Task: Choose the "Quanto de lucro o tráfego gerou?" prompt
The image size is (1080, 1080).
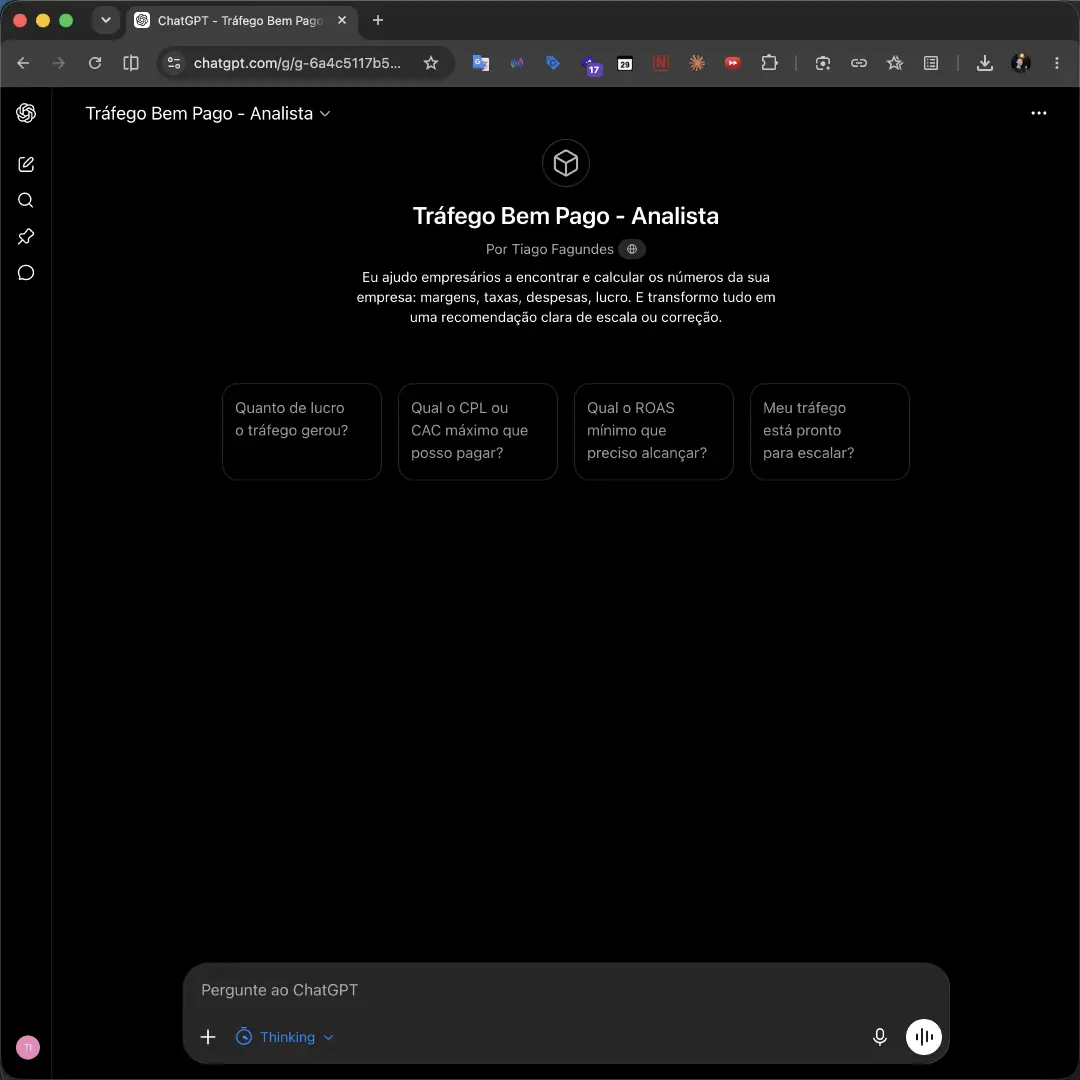Action: (x=302, y=431)
